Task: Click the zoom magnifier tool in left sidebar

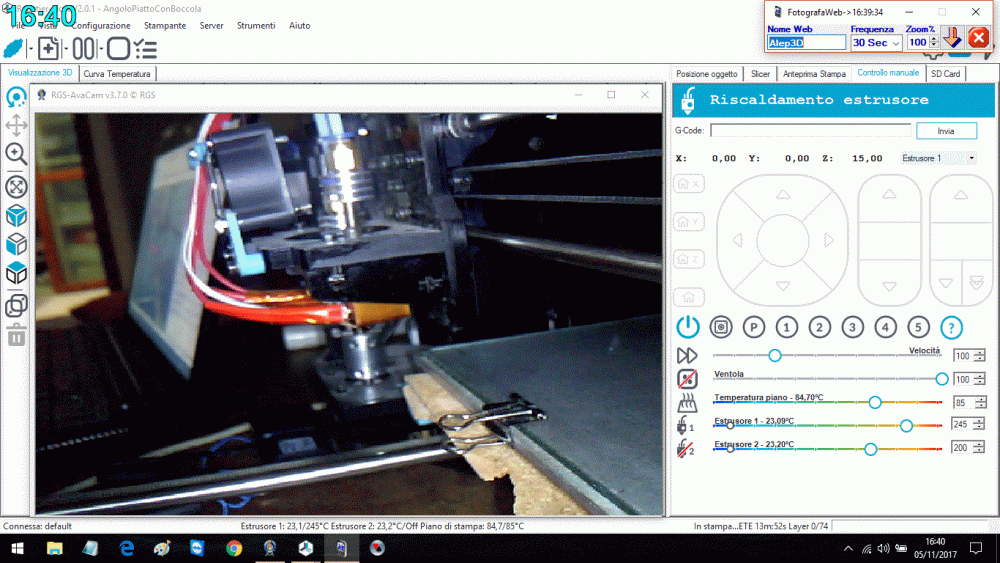Action: point(16,153)
